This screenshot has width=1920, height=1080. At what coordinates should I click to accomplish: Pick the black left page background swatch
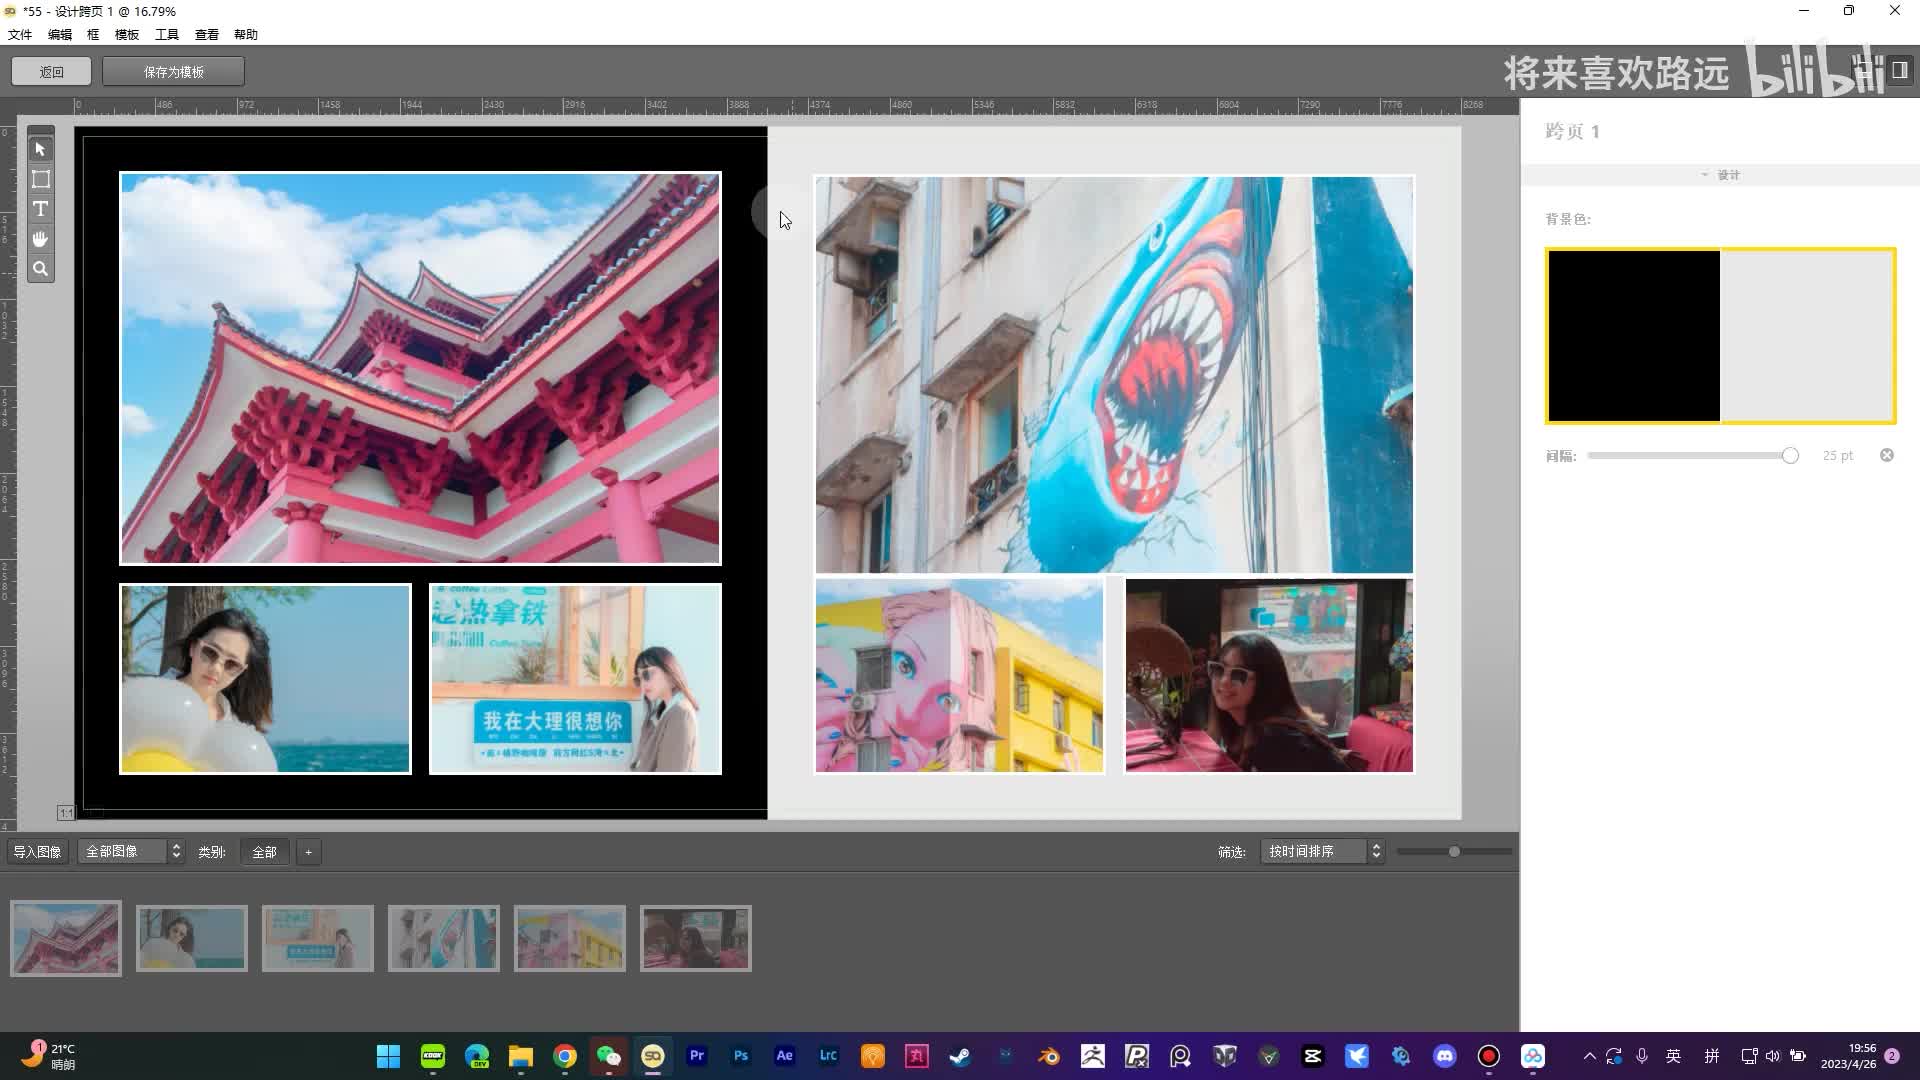click(x=1634, y=336)
